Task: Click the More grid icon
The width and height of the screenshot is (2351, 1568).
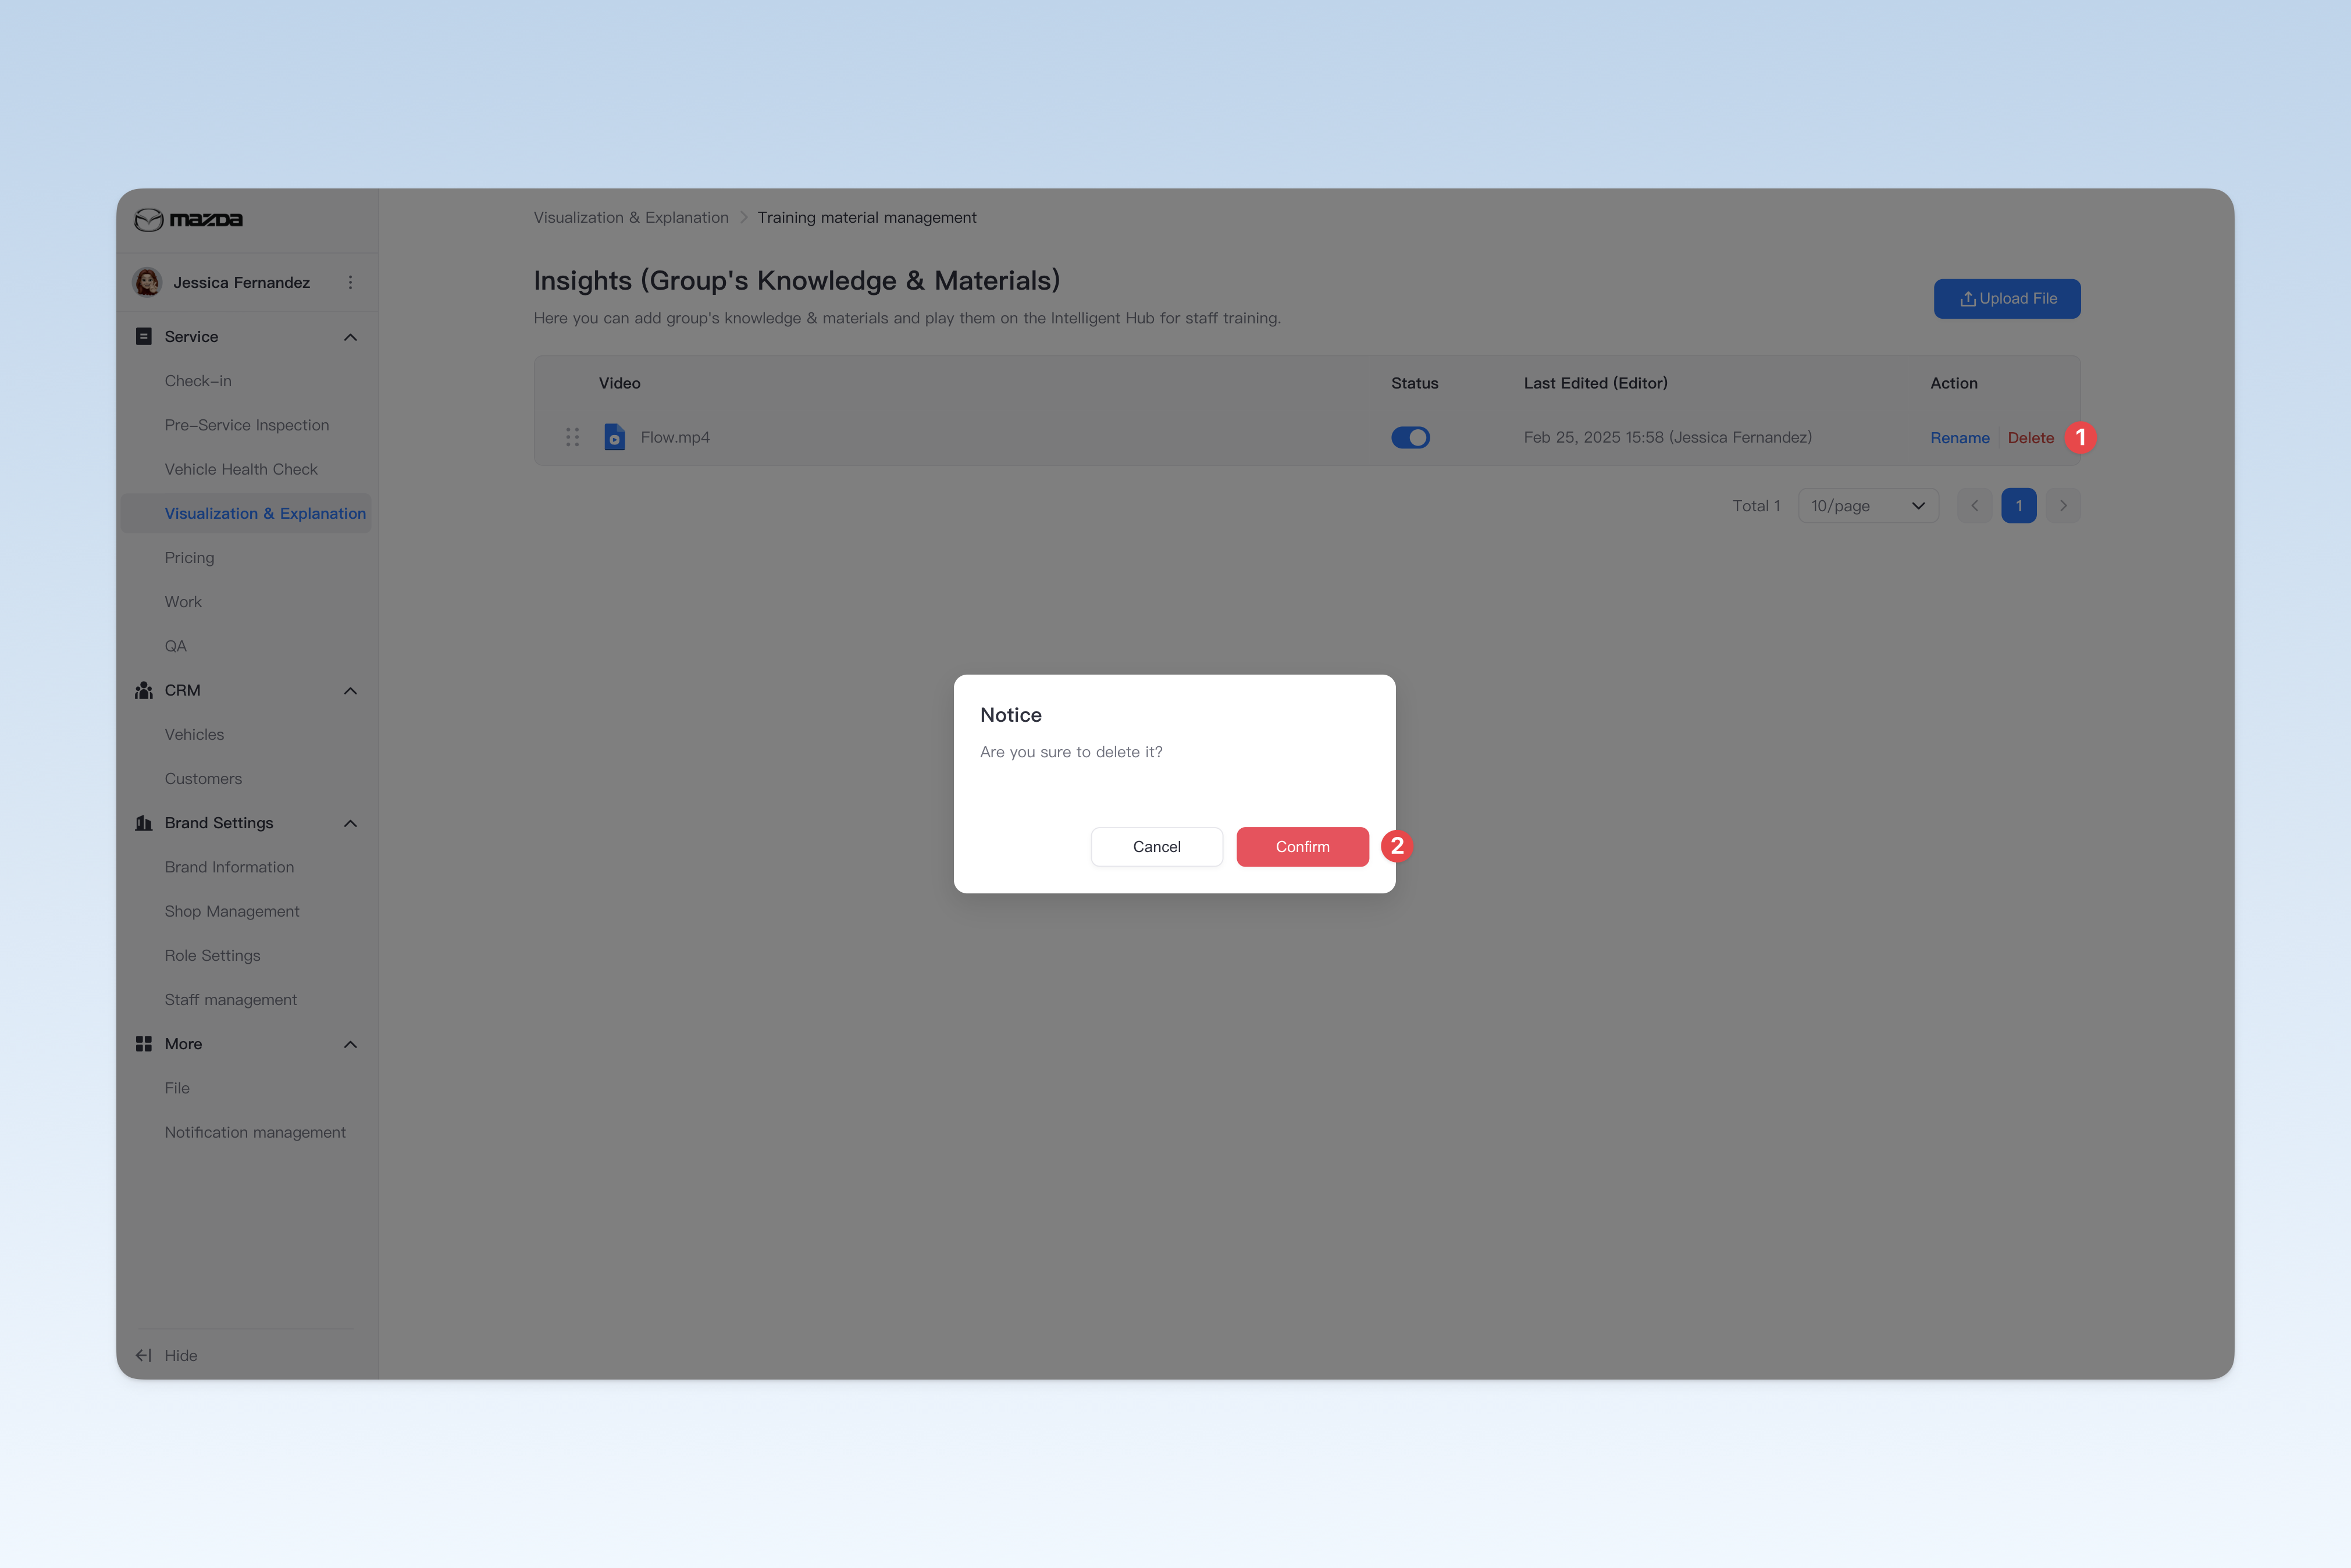Action: pos(144,1044)
